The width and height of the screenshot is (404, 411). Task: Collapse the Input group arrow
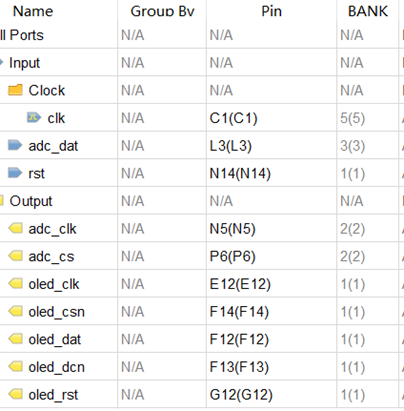(1, 62)
